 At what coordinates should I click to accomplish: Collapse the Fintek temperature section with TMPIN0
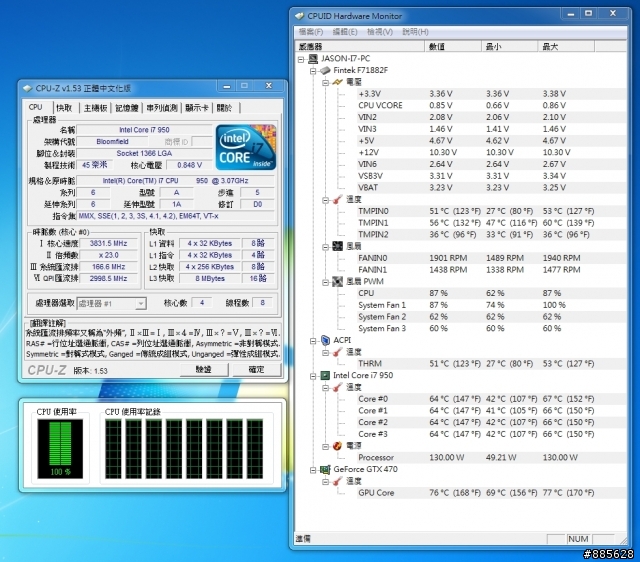[325, 200]
